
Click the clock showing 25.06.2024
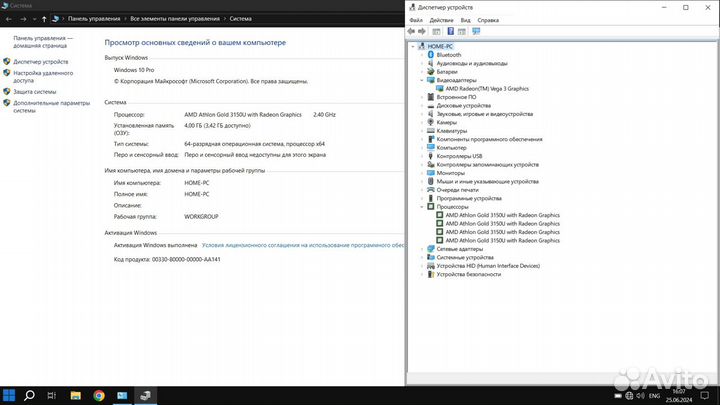pos(679,396)
